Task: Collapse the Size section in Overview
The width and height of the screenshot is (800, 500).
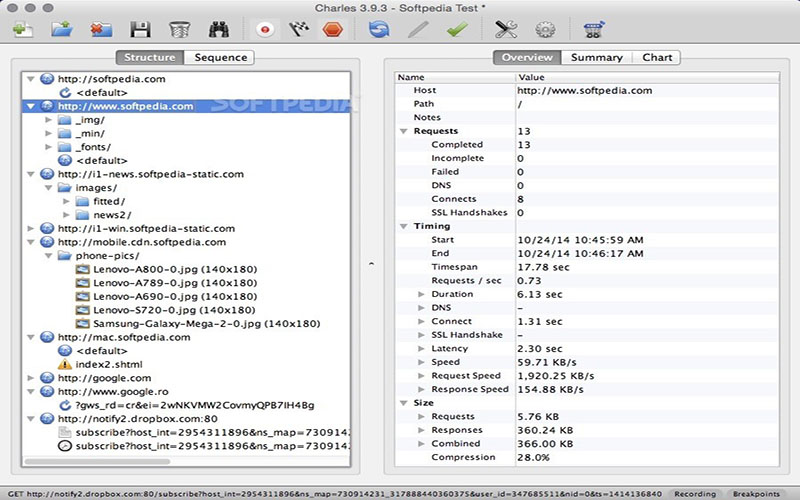Action: coord(404,403)
